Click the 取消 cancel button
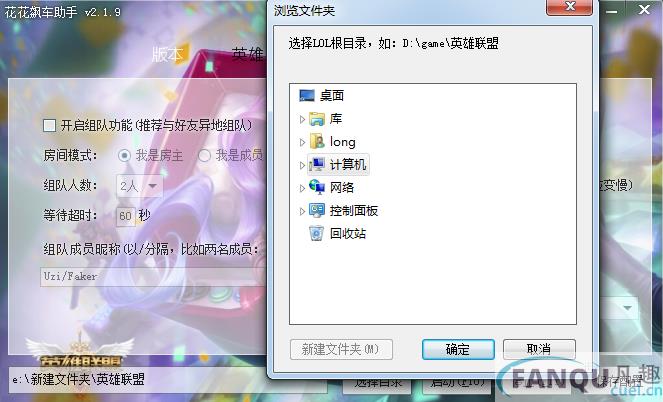This screenshot has width=663, height=402. [x=539, y=349]
